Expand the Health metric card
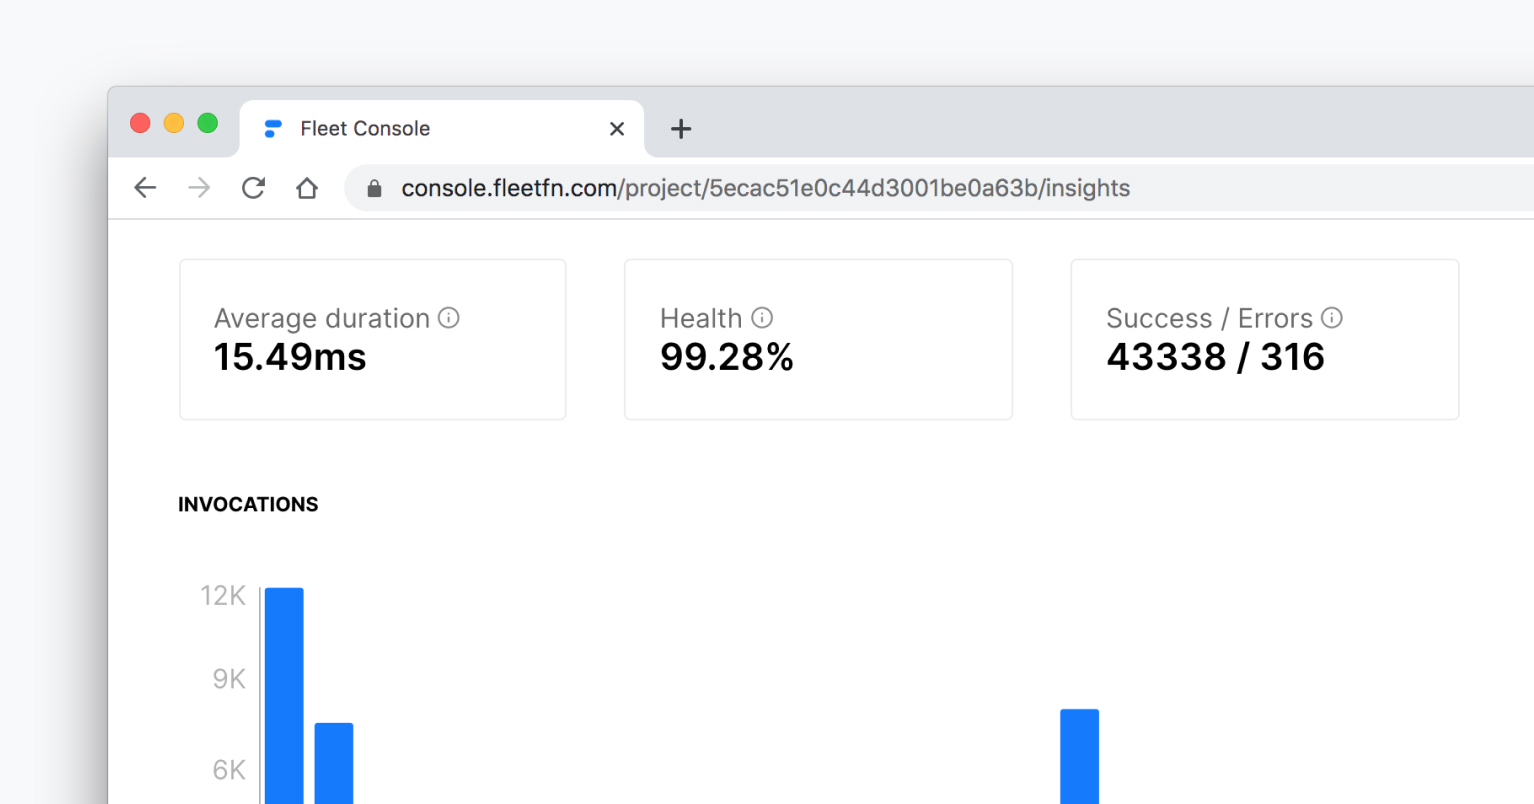 (x=818, y=339)
